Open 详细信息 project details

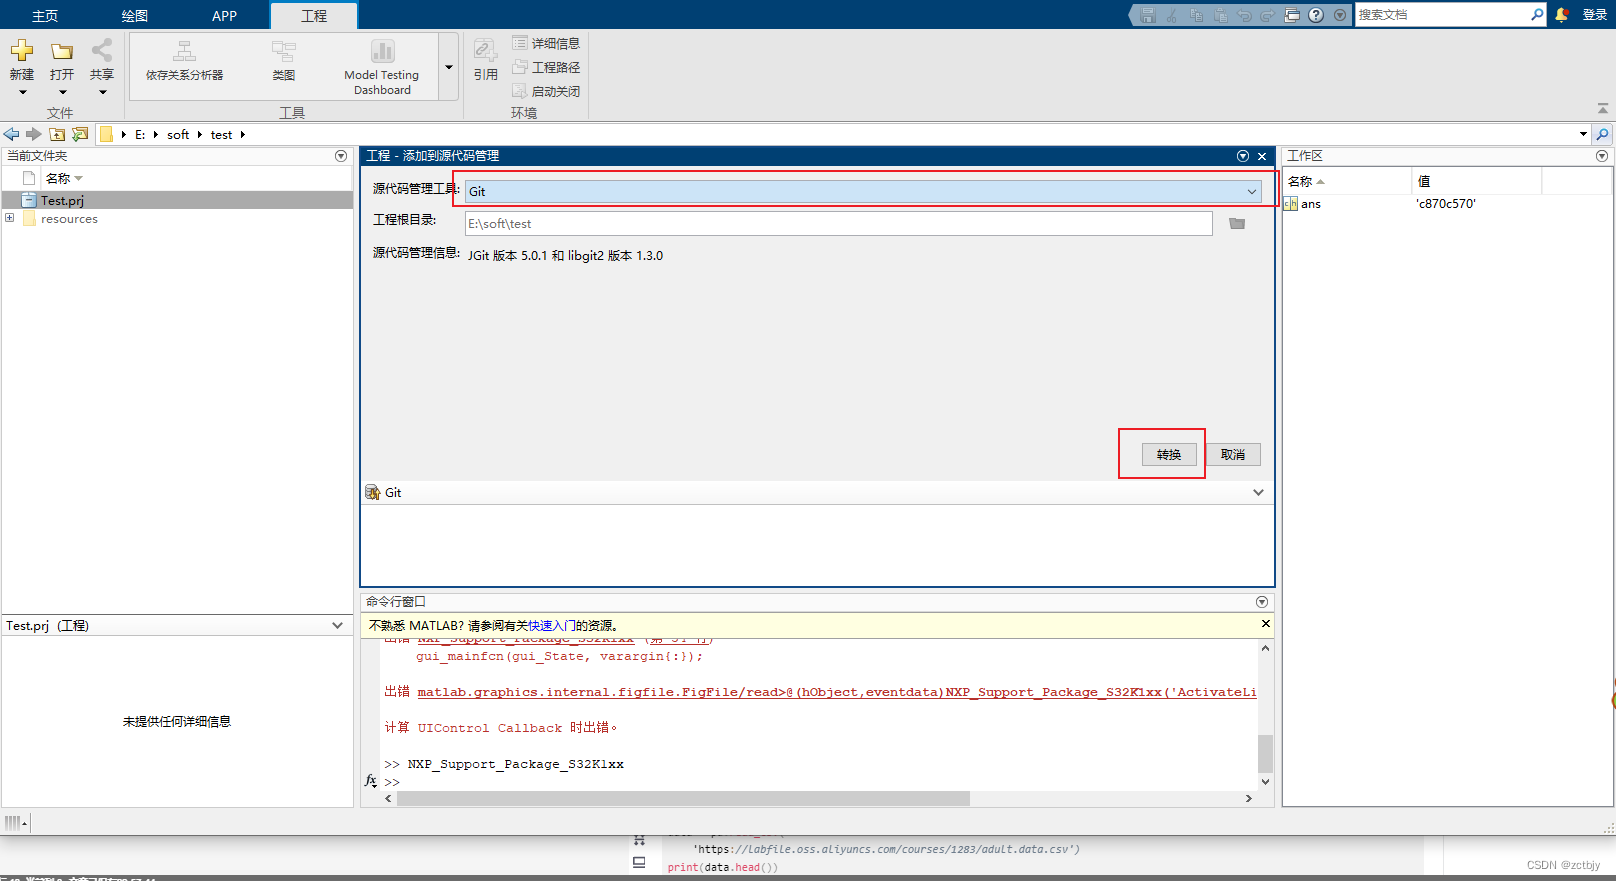click(546, 43)
